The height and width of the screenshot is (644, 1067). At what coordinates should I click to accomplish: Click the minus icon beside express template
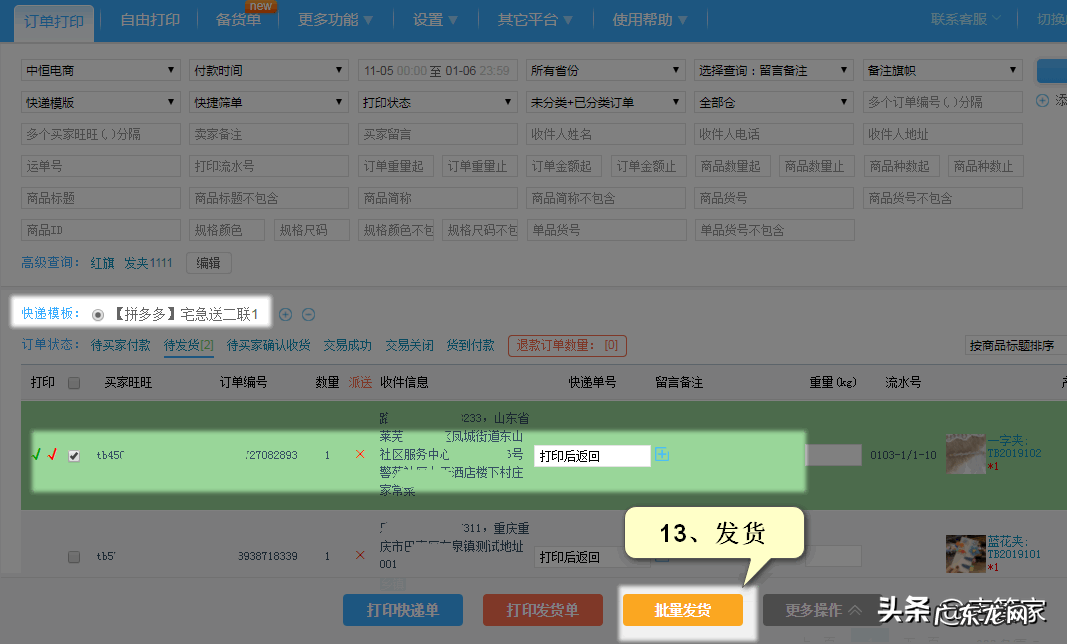pyautogui.click(x=309, y=314)
